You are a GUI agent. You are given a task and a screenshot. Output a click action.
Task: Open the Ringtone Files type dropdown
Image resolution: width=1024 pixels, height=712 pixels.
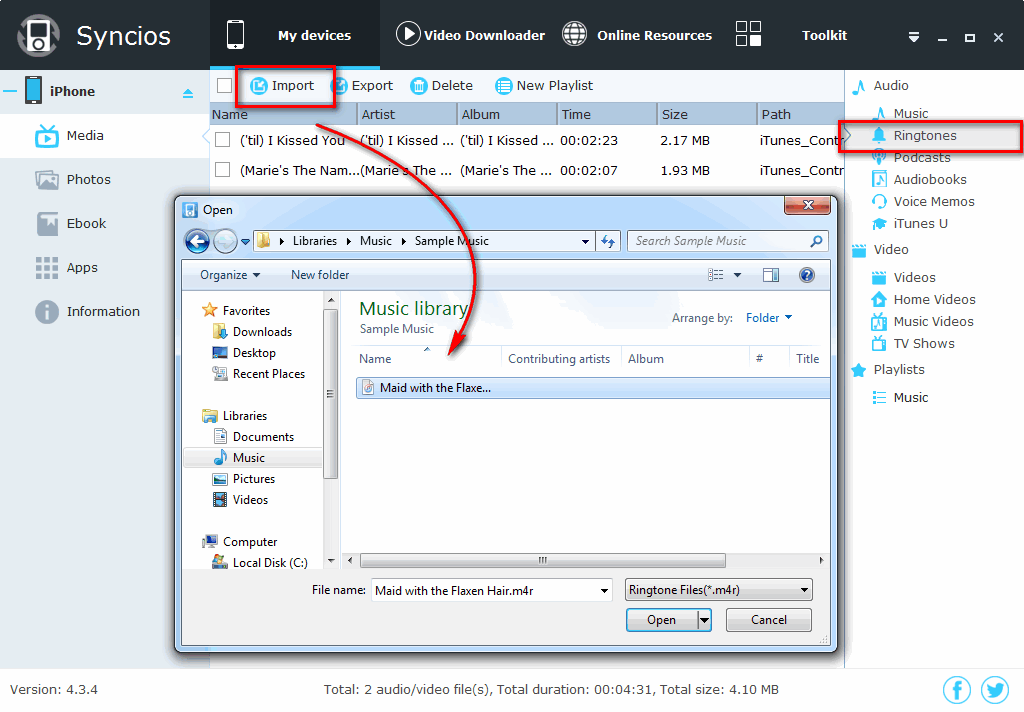click(718, 590)
